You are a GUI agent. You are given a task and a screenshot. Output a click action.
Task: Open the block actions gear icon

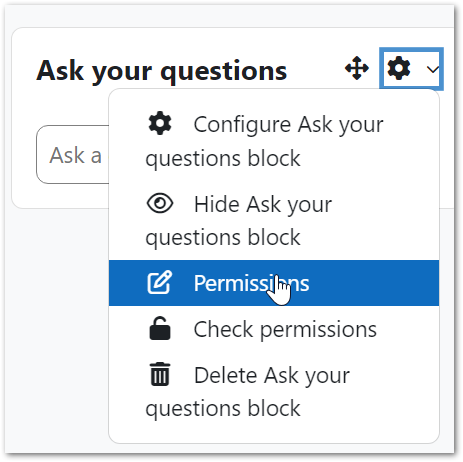coord(399,68)
